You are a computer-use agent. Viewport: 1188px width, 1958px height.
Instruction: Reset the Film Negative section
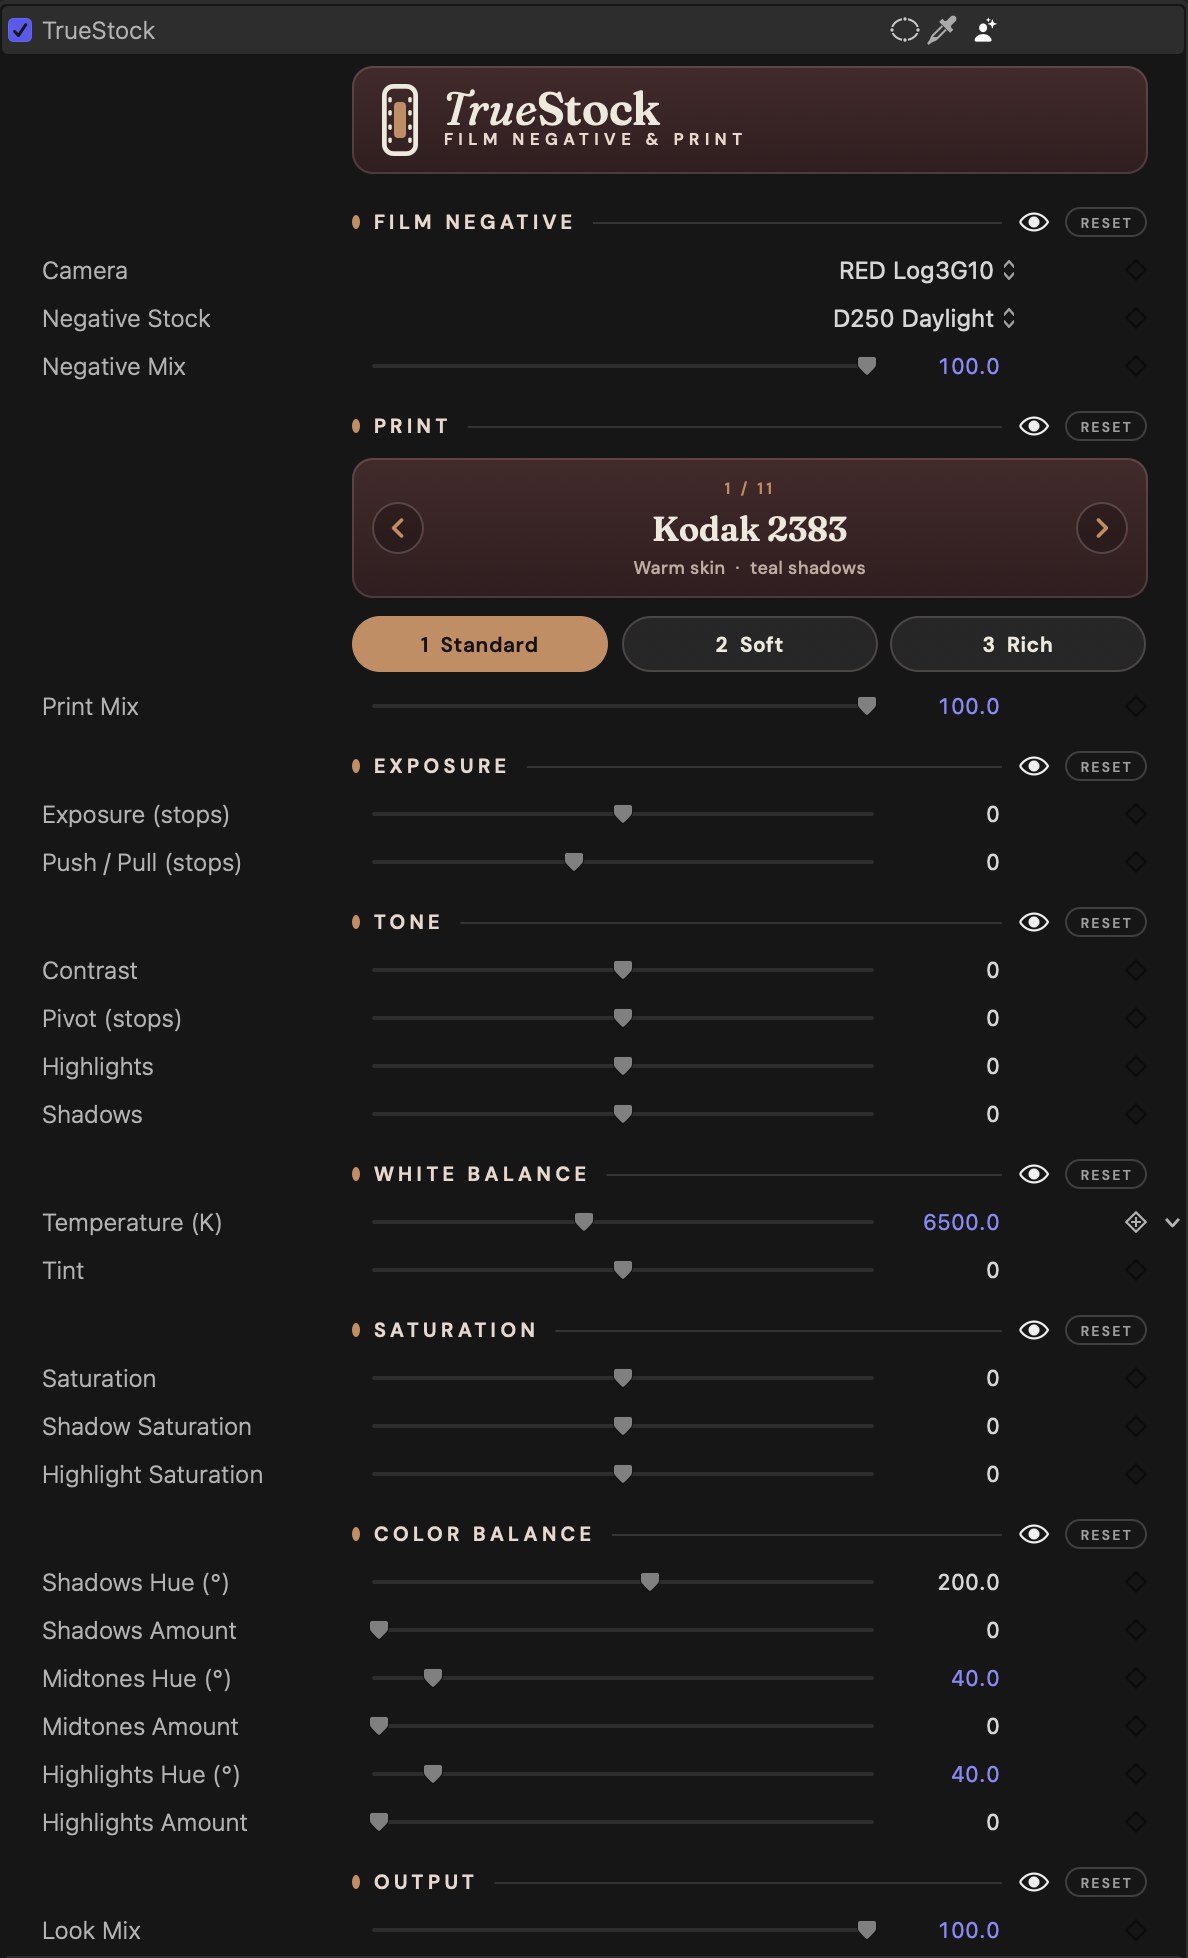pos(1106,222)
